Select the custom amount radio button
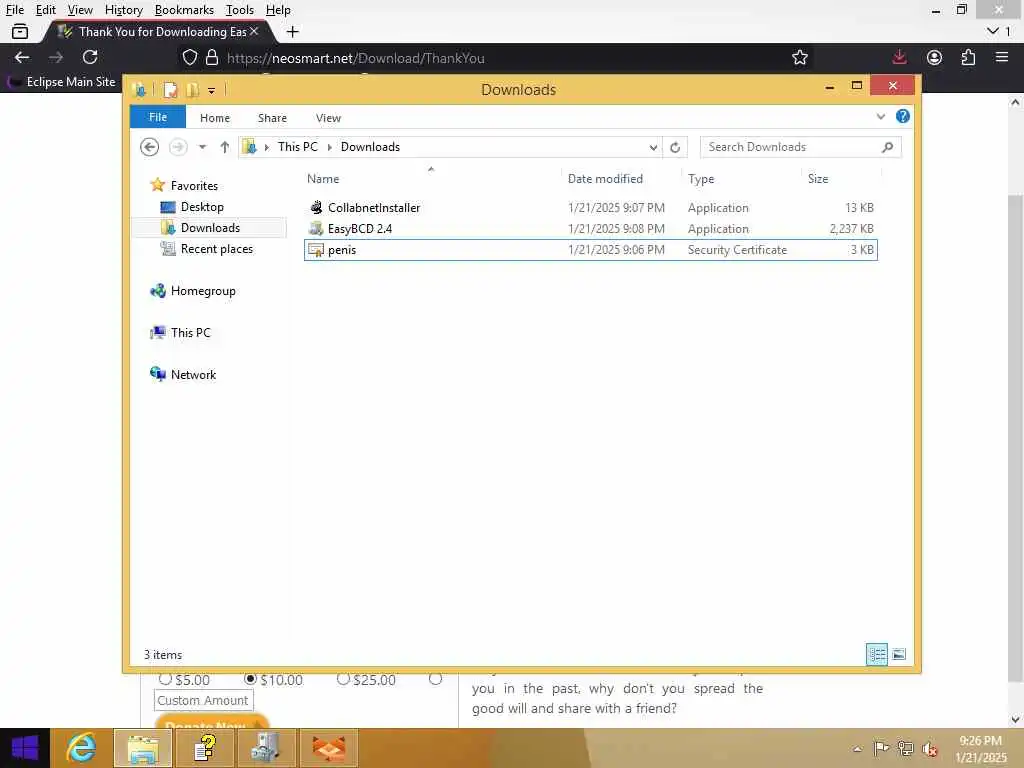This screenshot has width=1024, height=768. click(x=436, y=679)
